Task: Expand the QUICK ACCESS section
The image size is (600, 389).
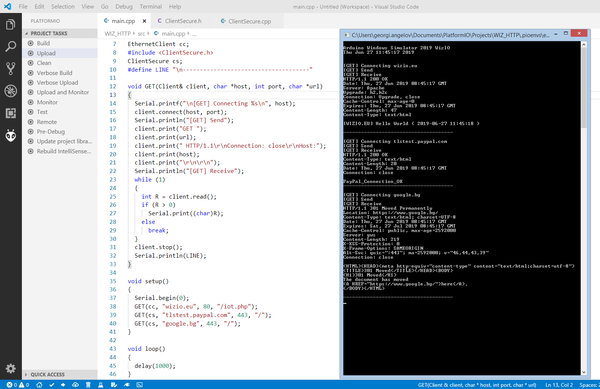Action: pyautogui.click(x=60, y=374)
